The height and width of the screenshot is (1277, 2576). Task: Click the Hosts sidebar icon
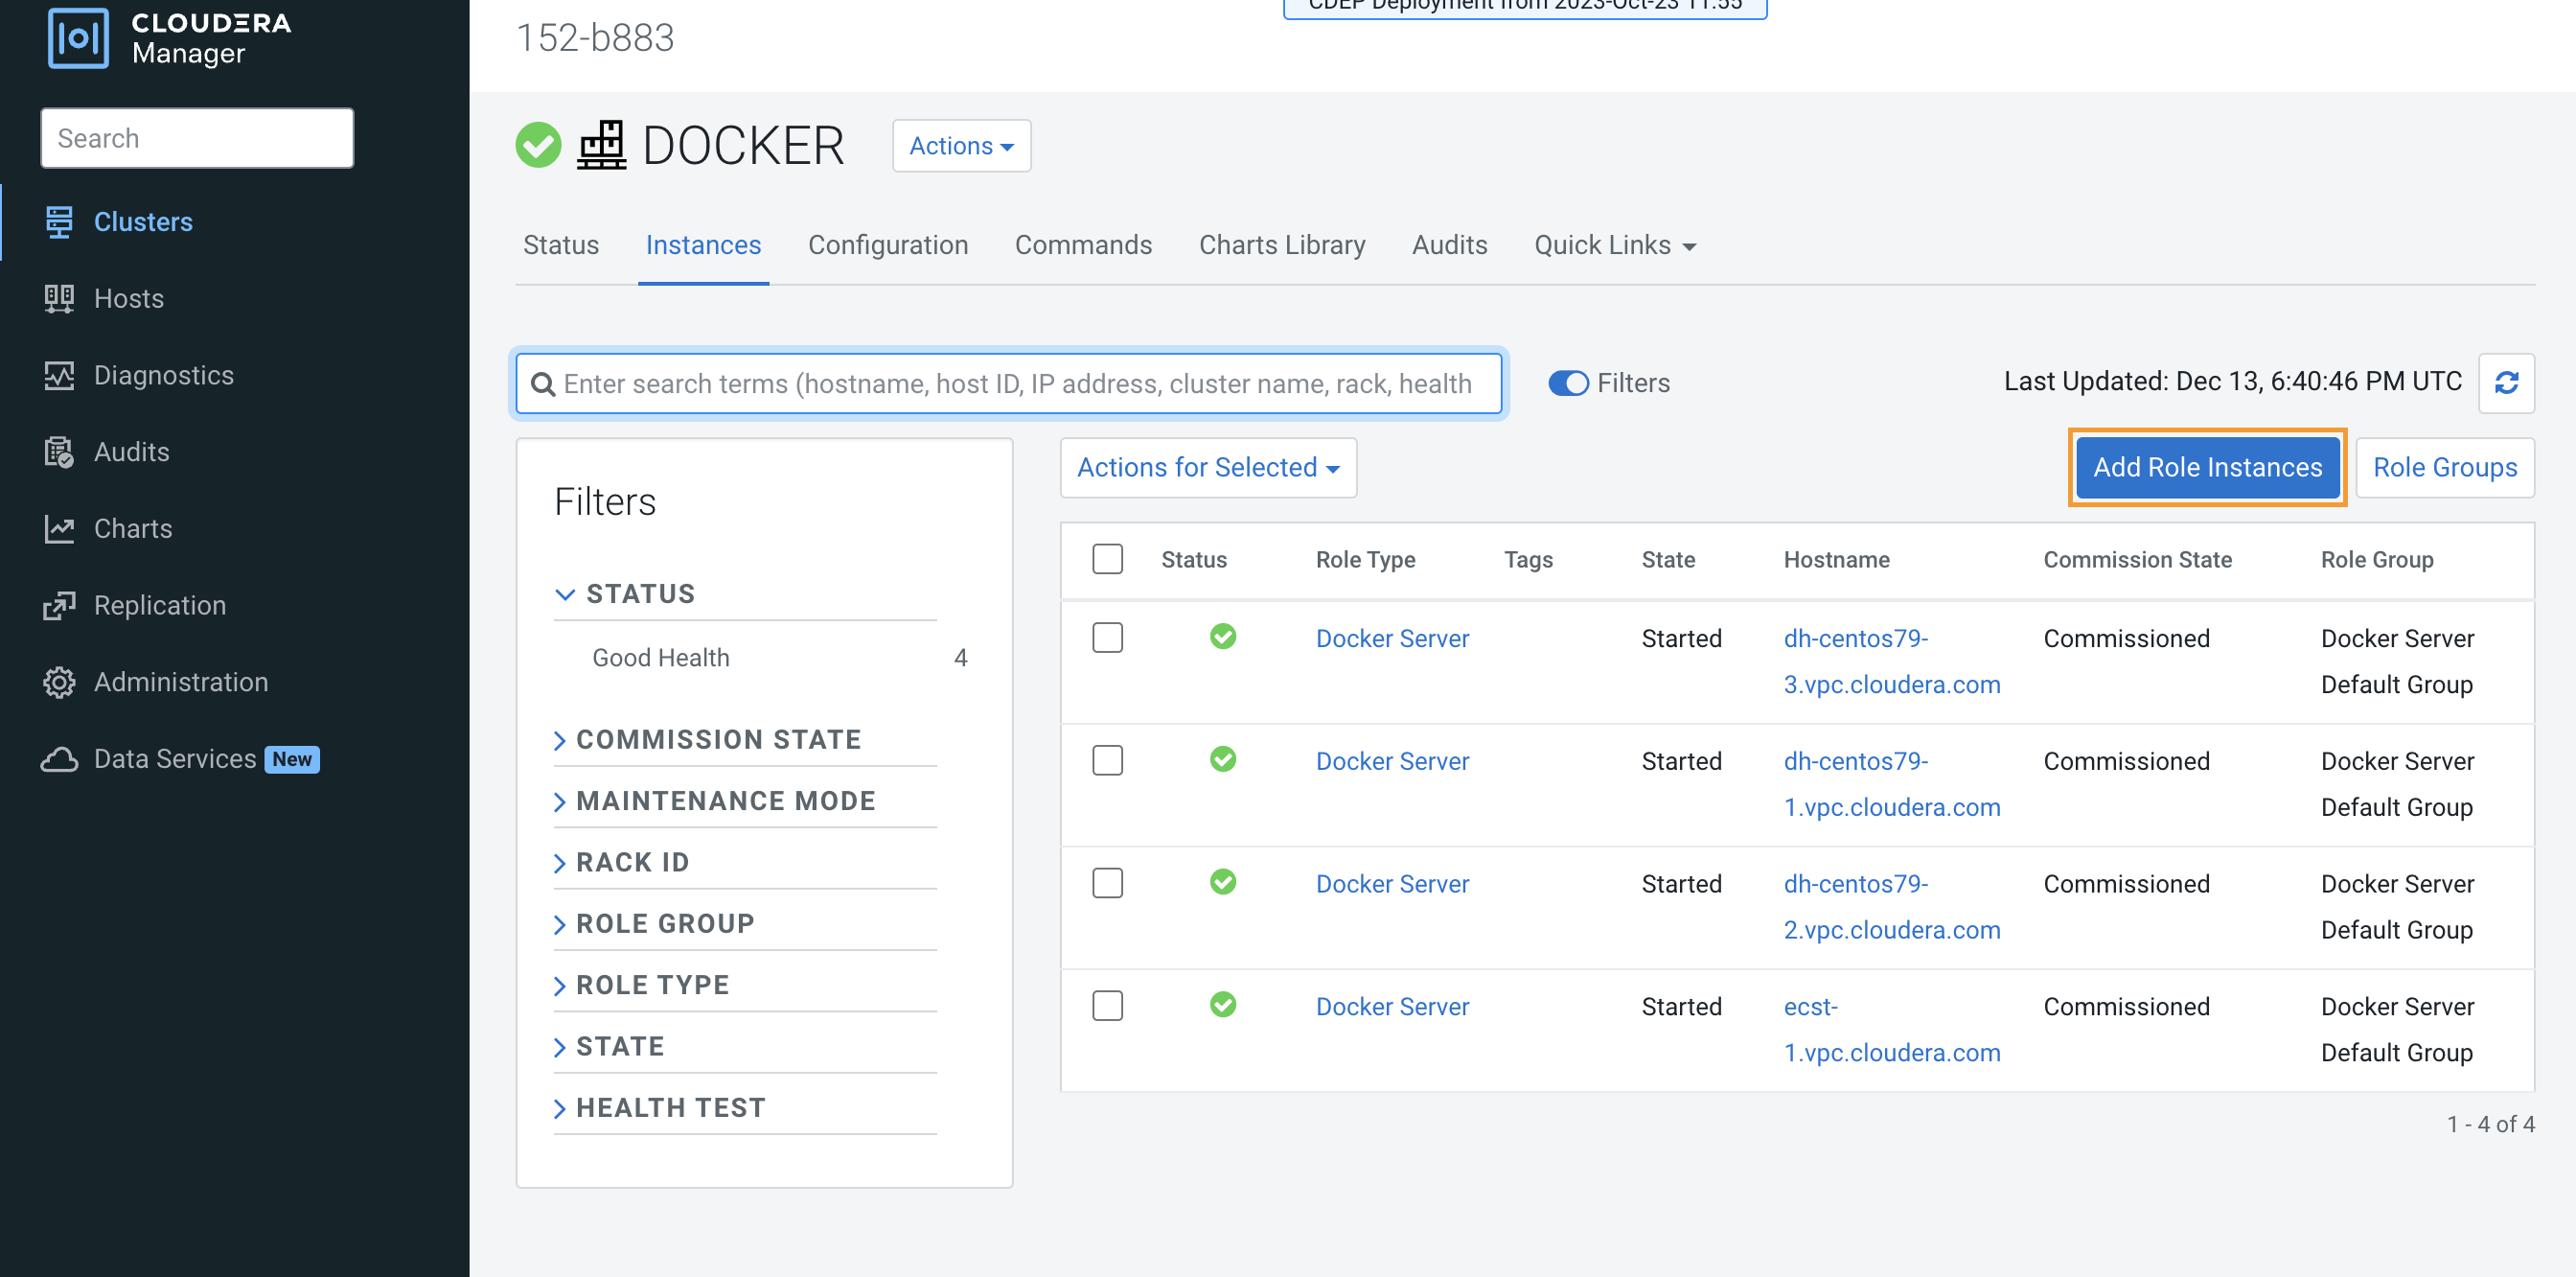point(59,299)
